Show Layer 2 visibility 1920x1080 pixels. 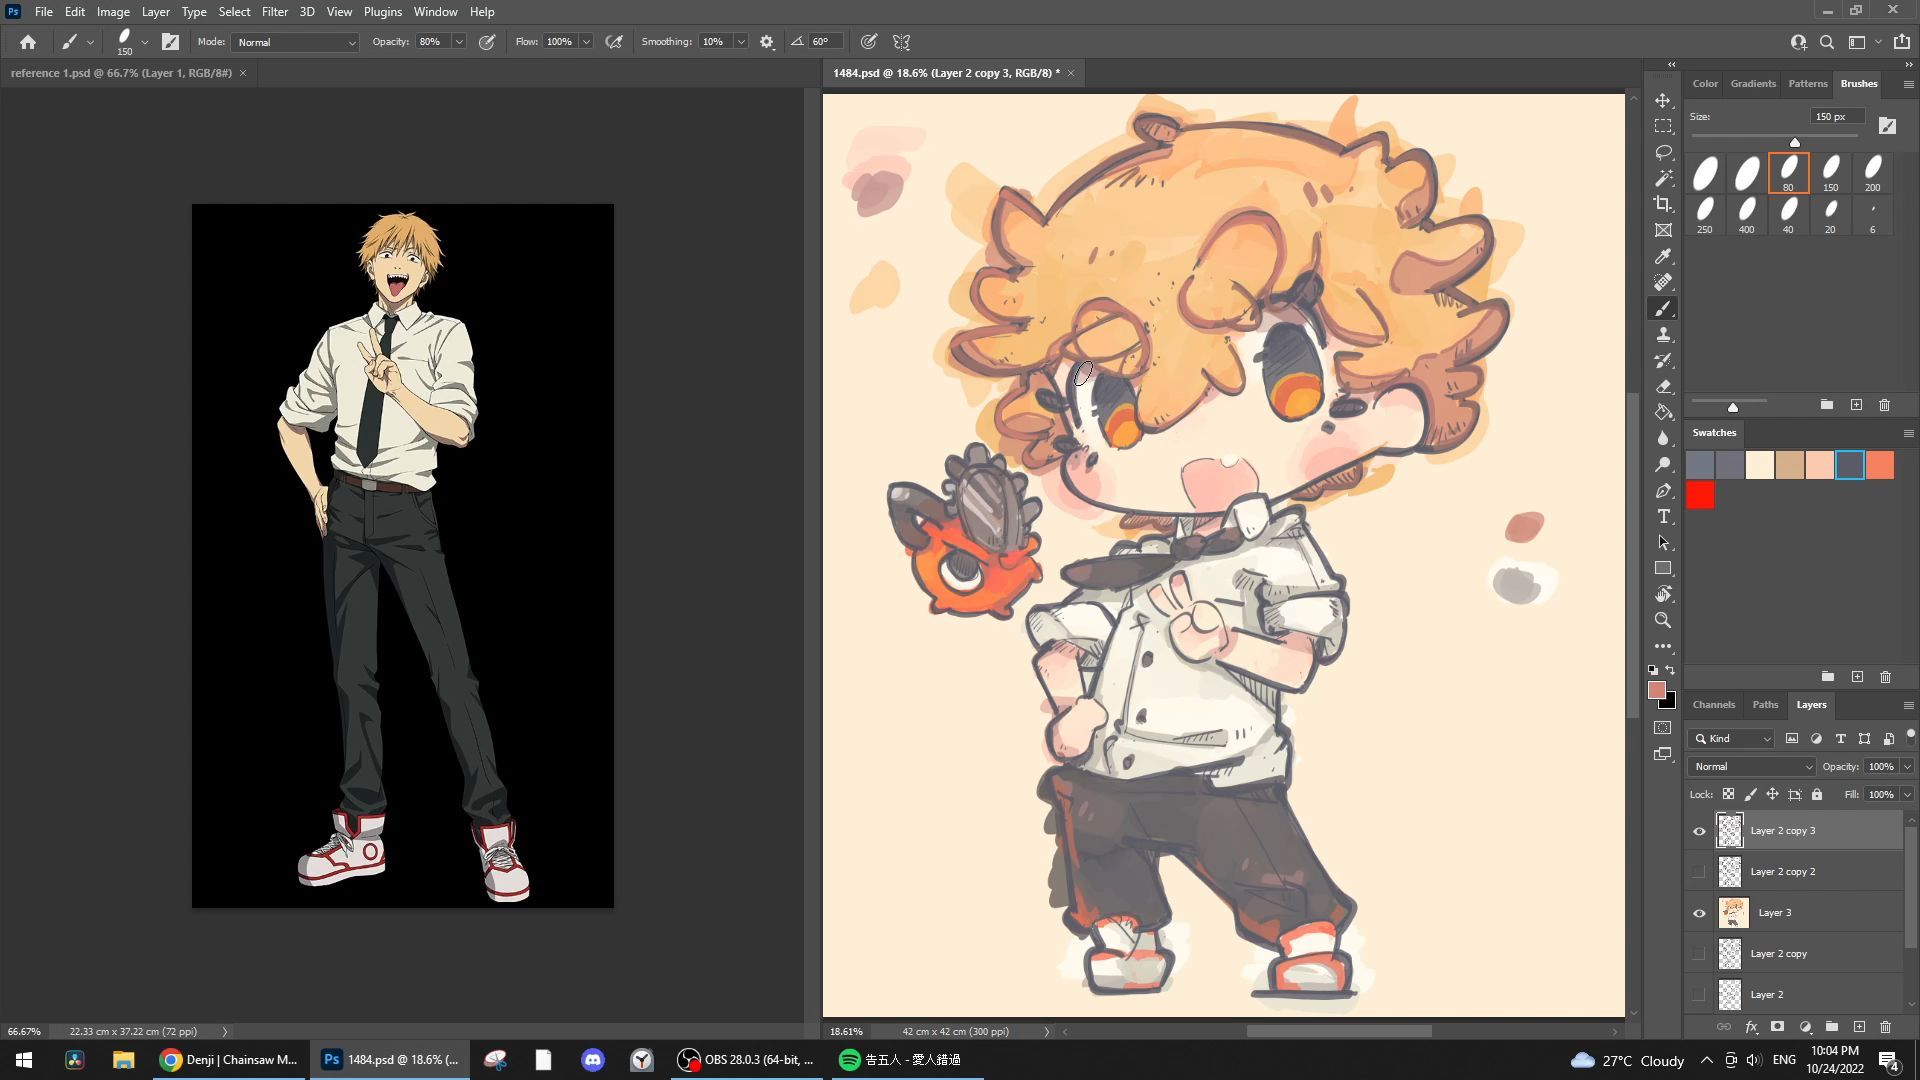pos(1699,995)
